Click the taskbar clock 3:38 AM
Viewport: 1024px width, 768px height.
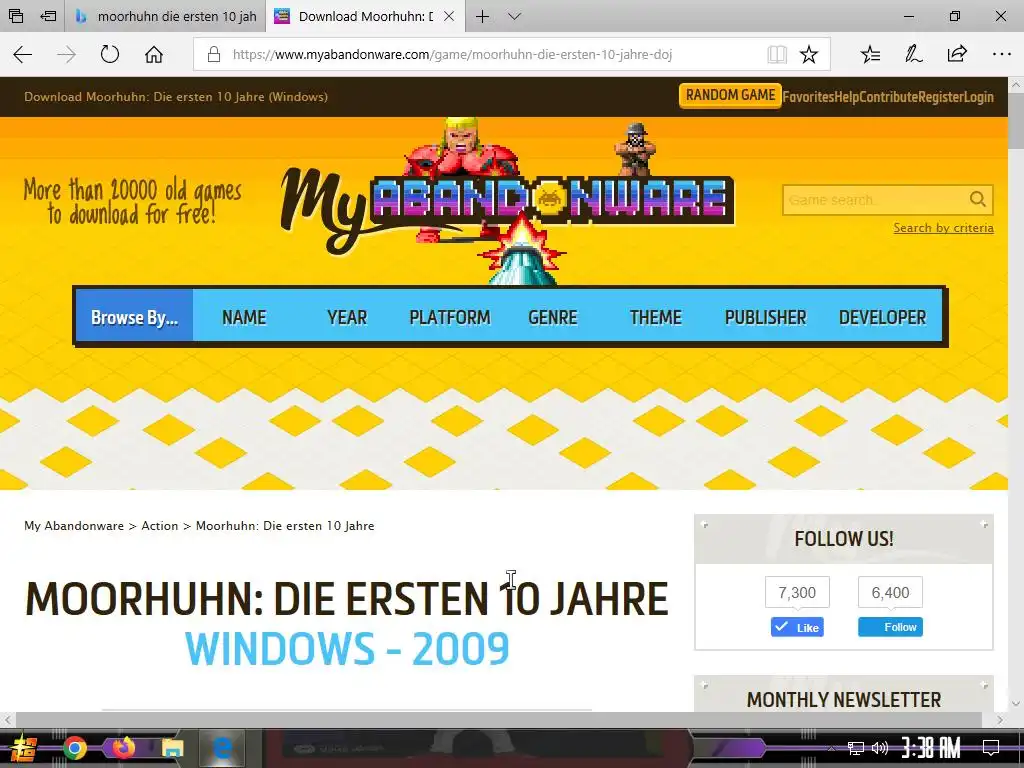(930, 747)
